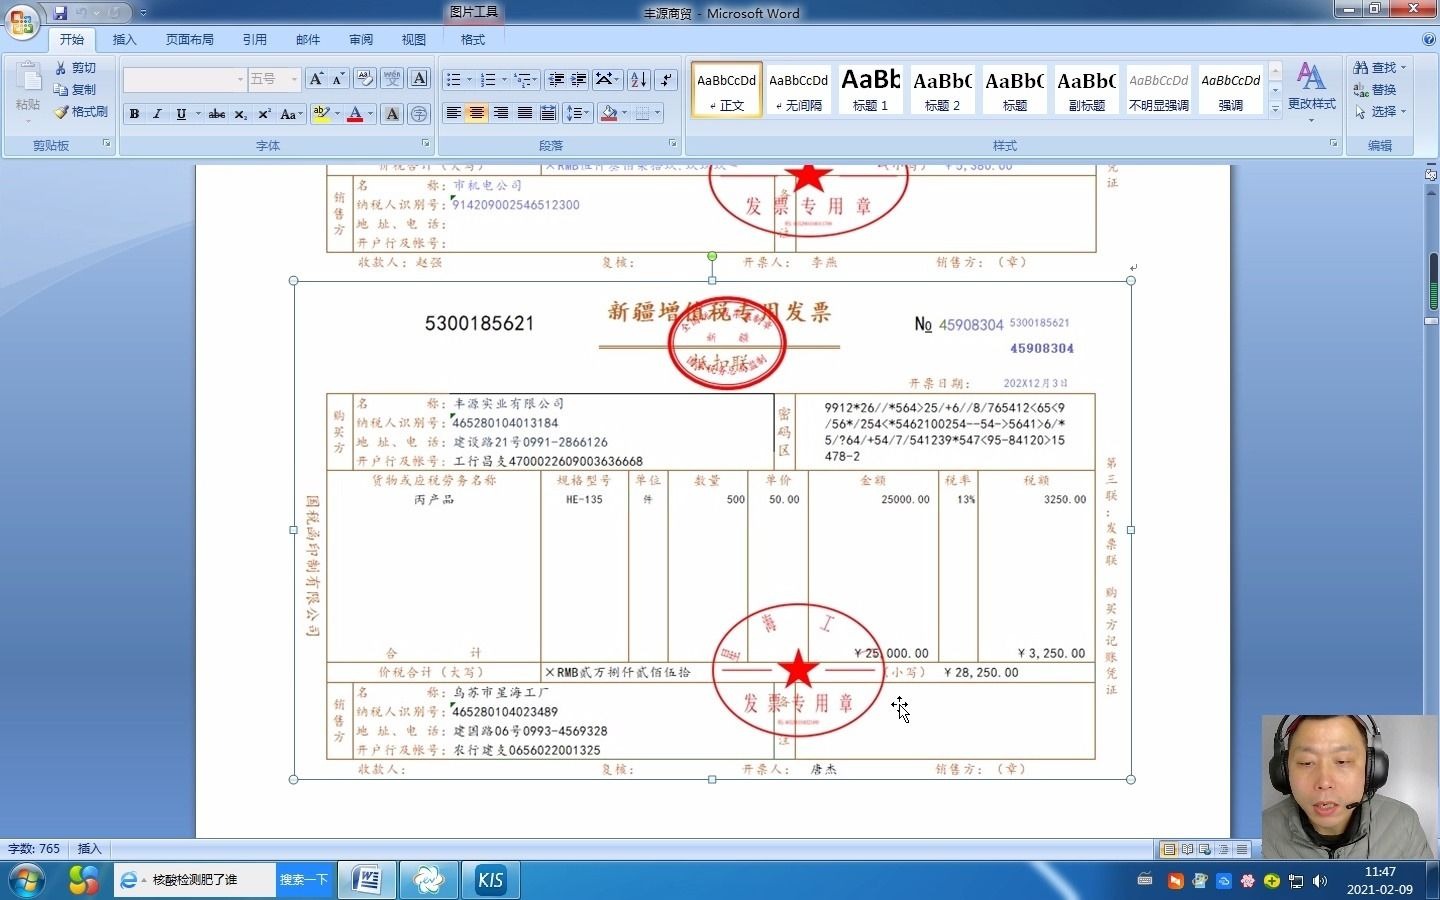Open the 图片工具 格式 tab

click(471, 39)
